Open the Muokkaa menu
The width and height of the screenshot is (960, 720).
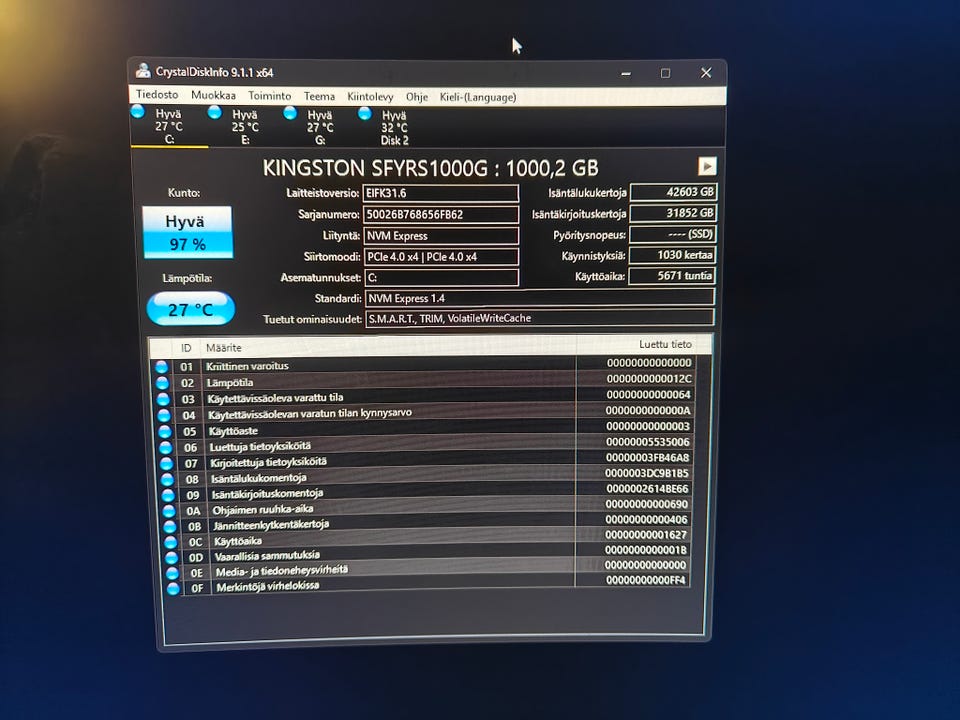[213, 95]
